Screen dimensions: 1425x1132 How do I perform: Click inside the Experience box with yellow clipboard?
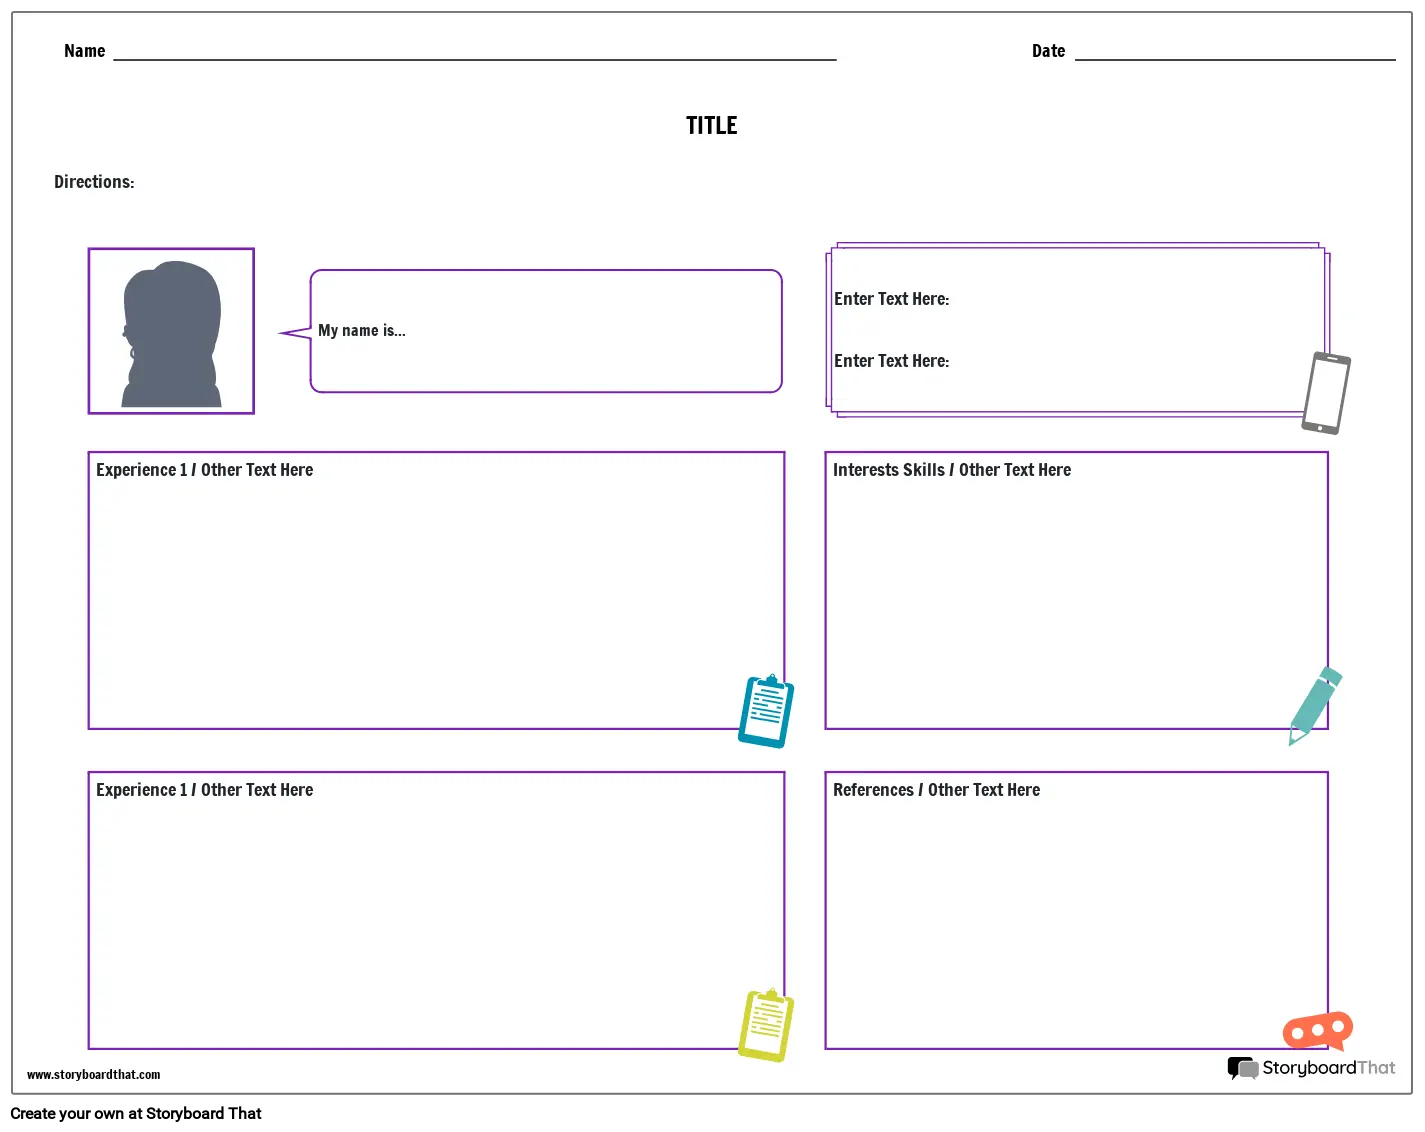point(420,920)
